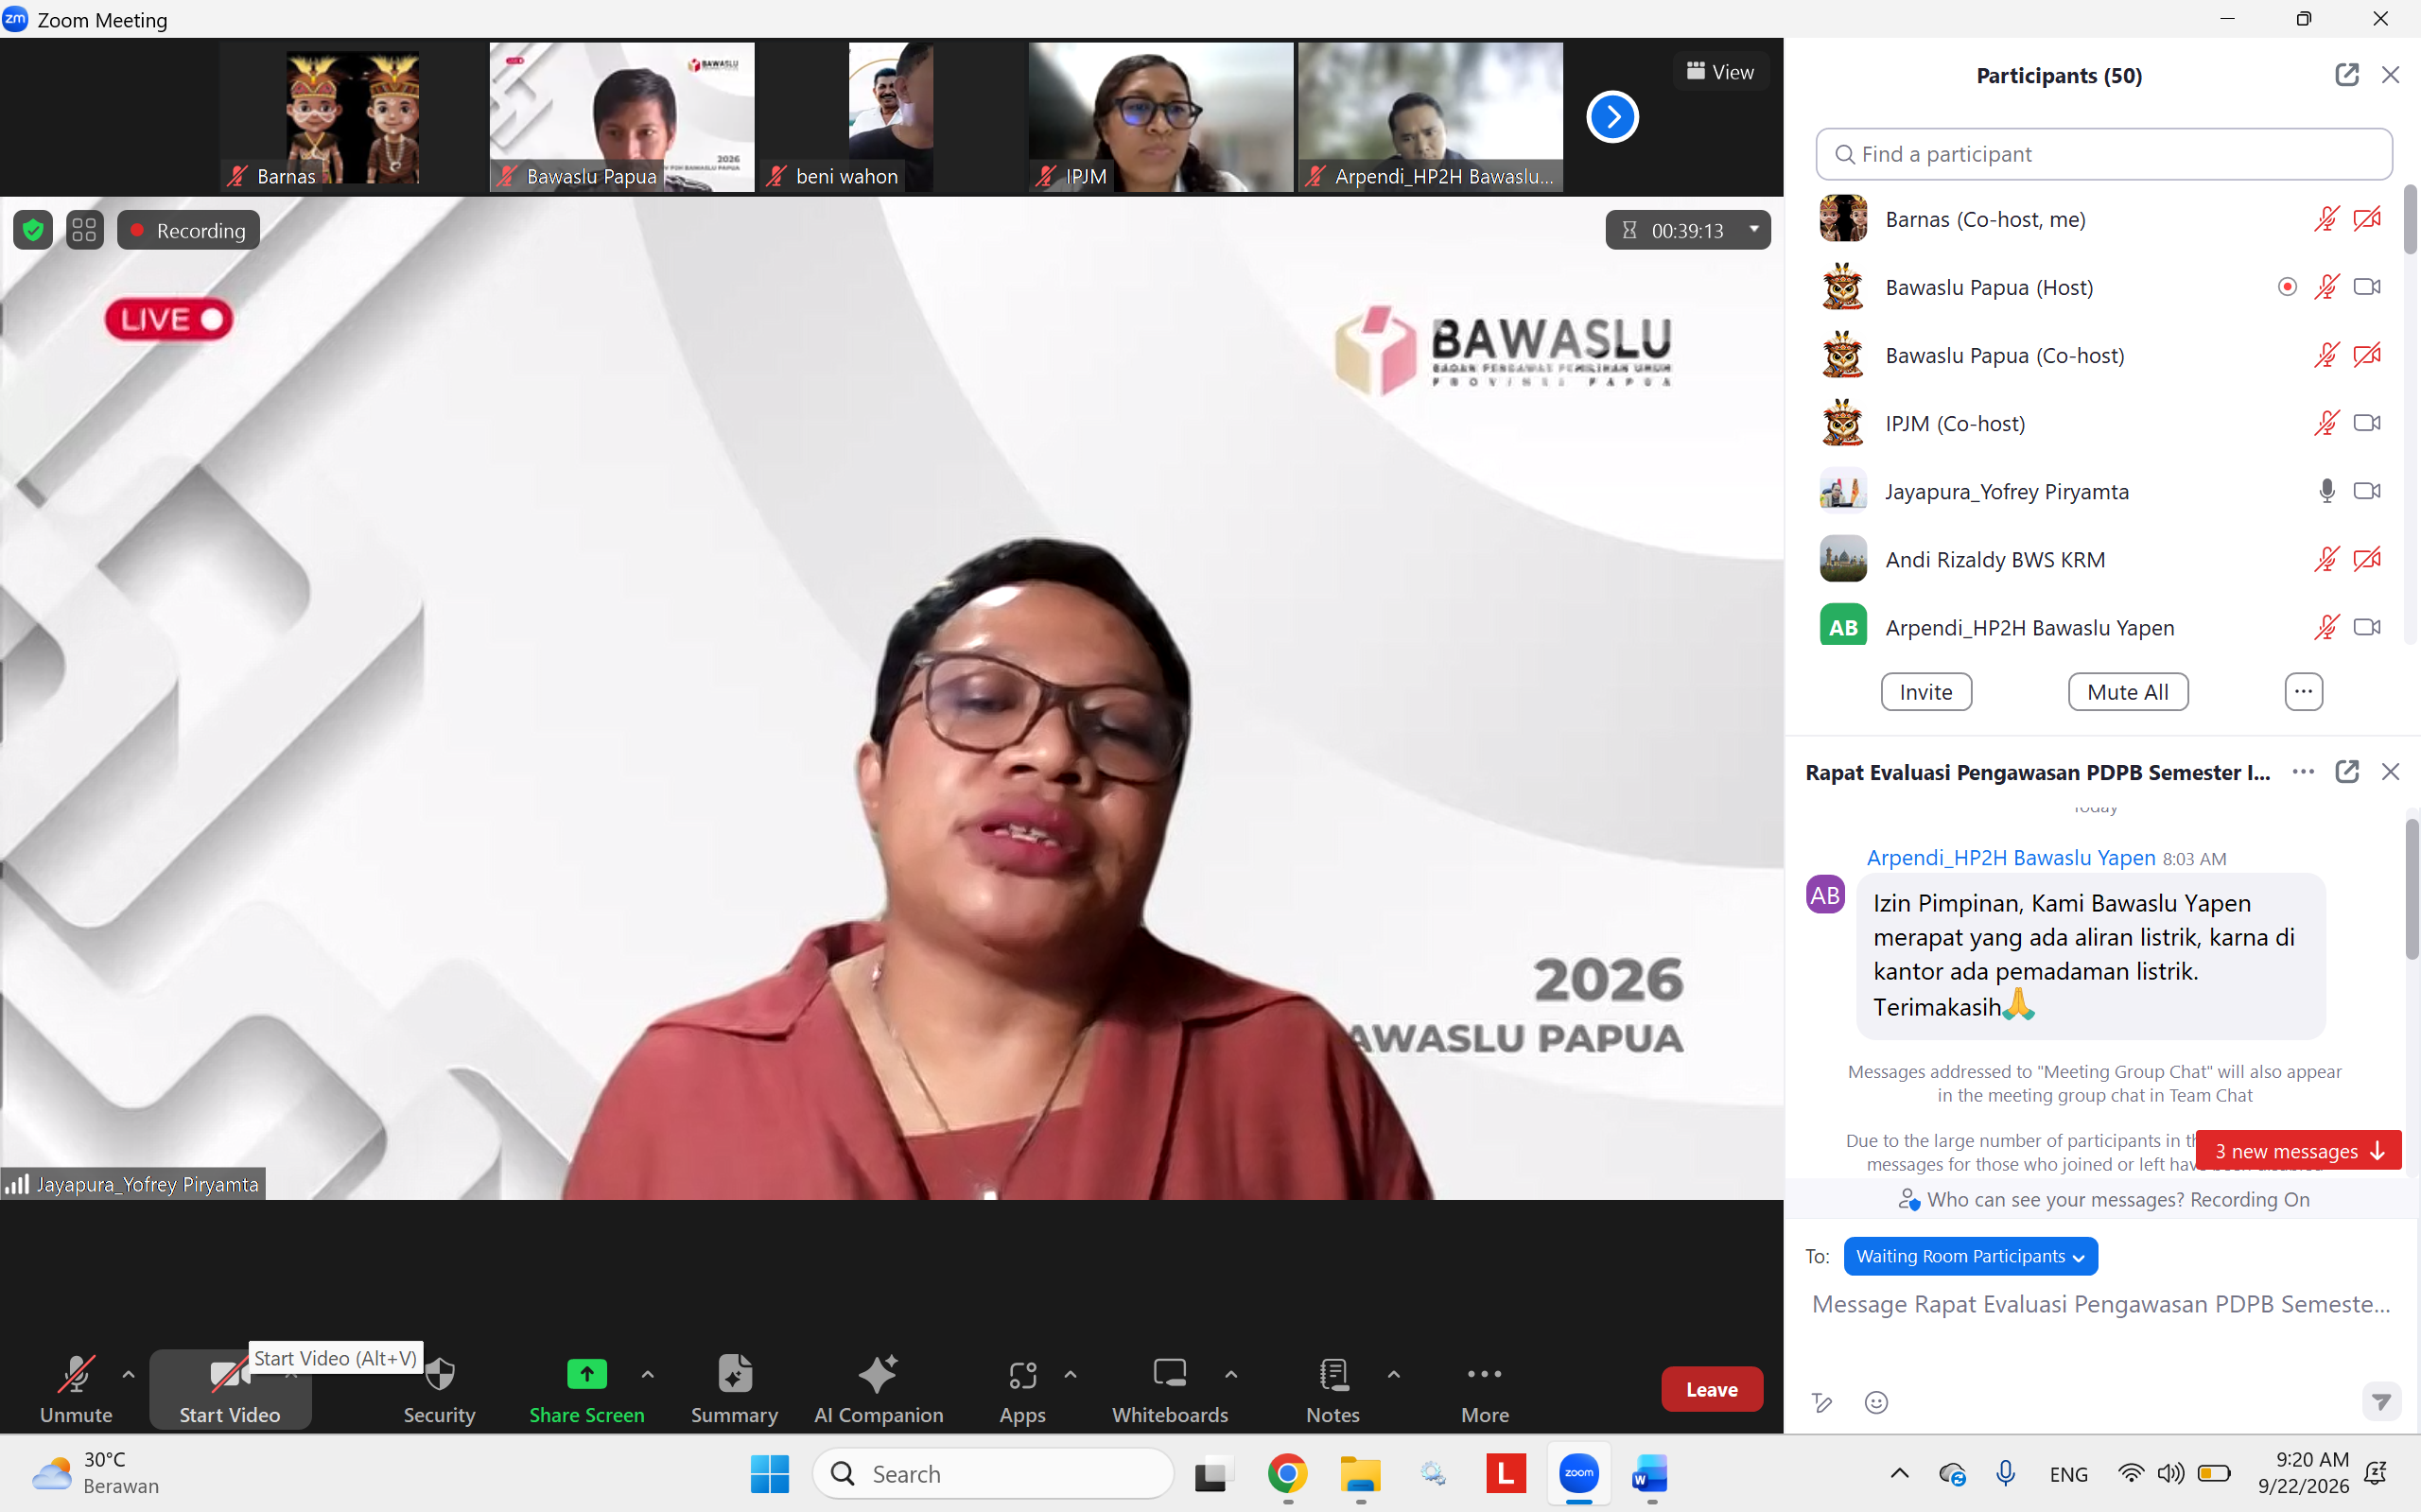Open Waiting Room Participants recipient dropdown
The width and height of the screenshot is (2421, 1512).
pyautogui.click(x=1970, y=1256)
